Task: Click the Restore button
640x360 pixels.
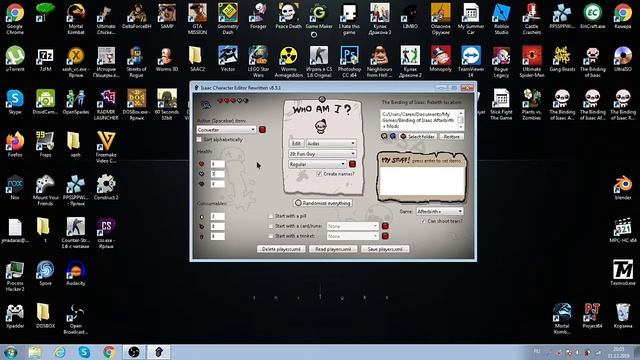Action: coord(451,136)
